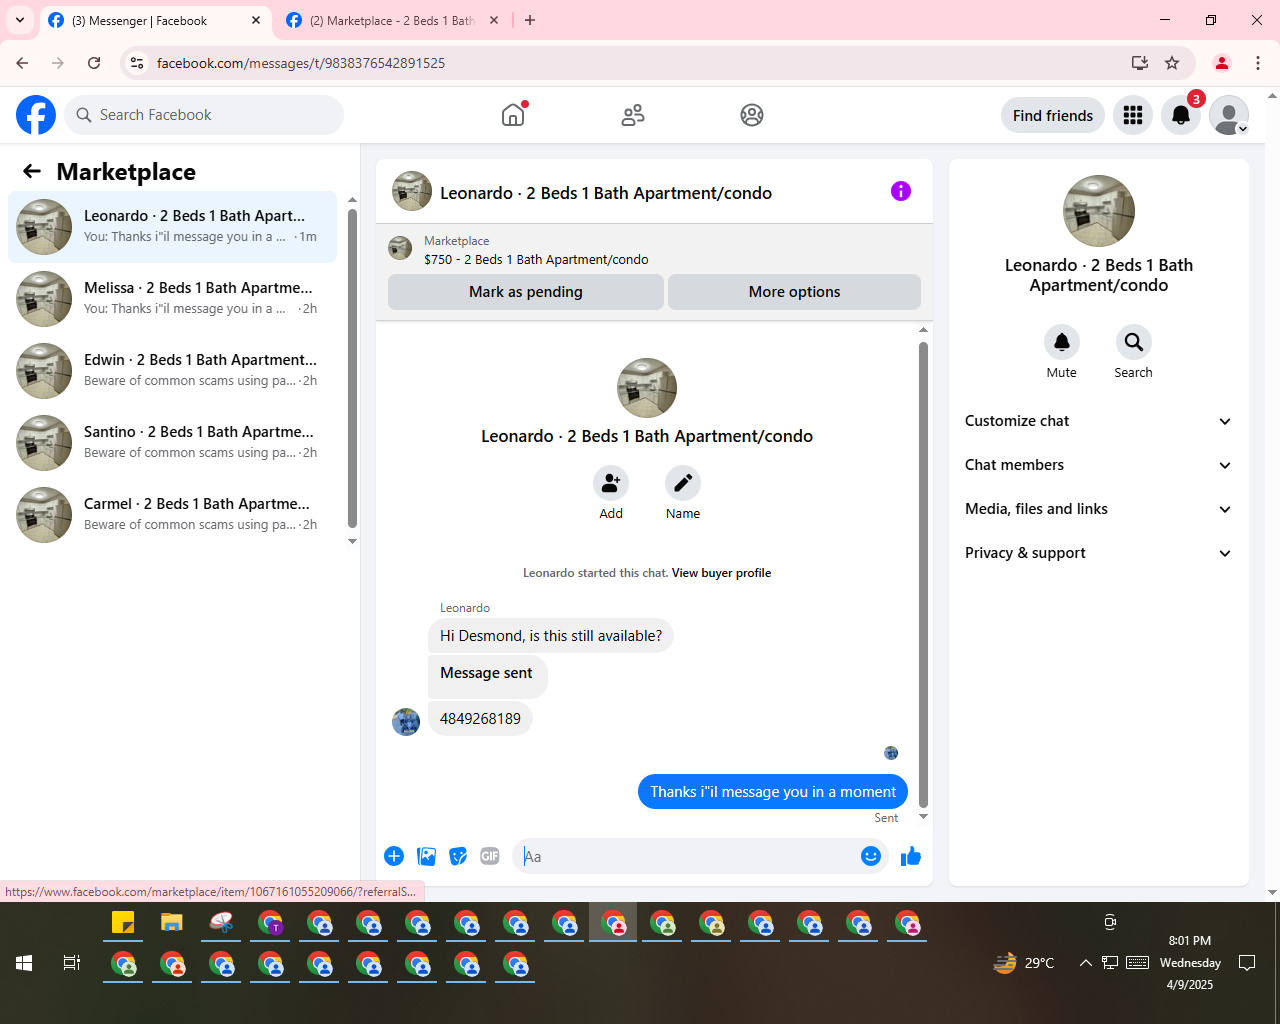This screenshot has height=1024, width=1280.
Task: Open the Chrome profile icon
Action: [1221, 63]
